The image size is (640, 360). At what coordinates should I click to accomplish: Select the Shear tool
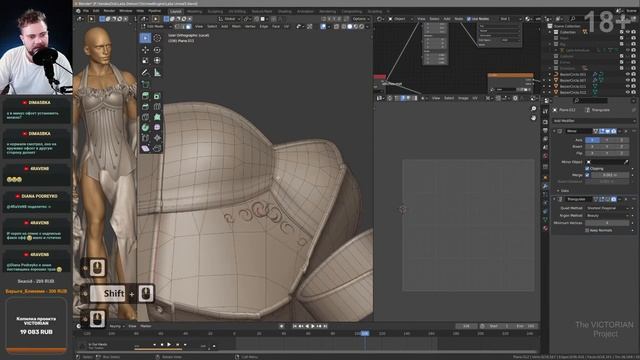coord(145,148)
